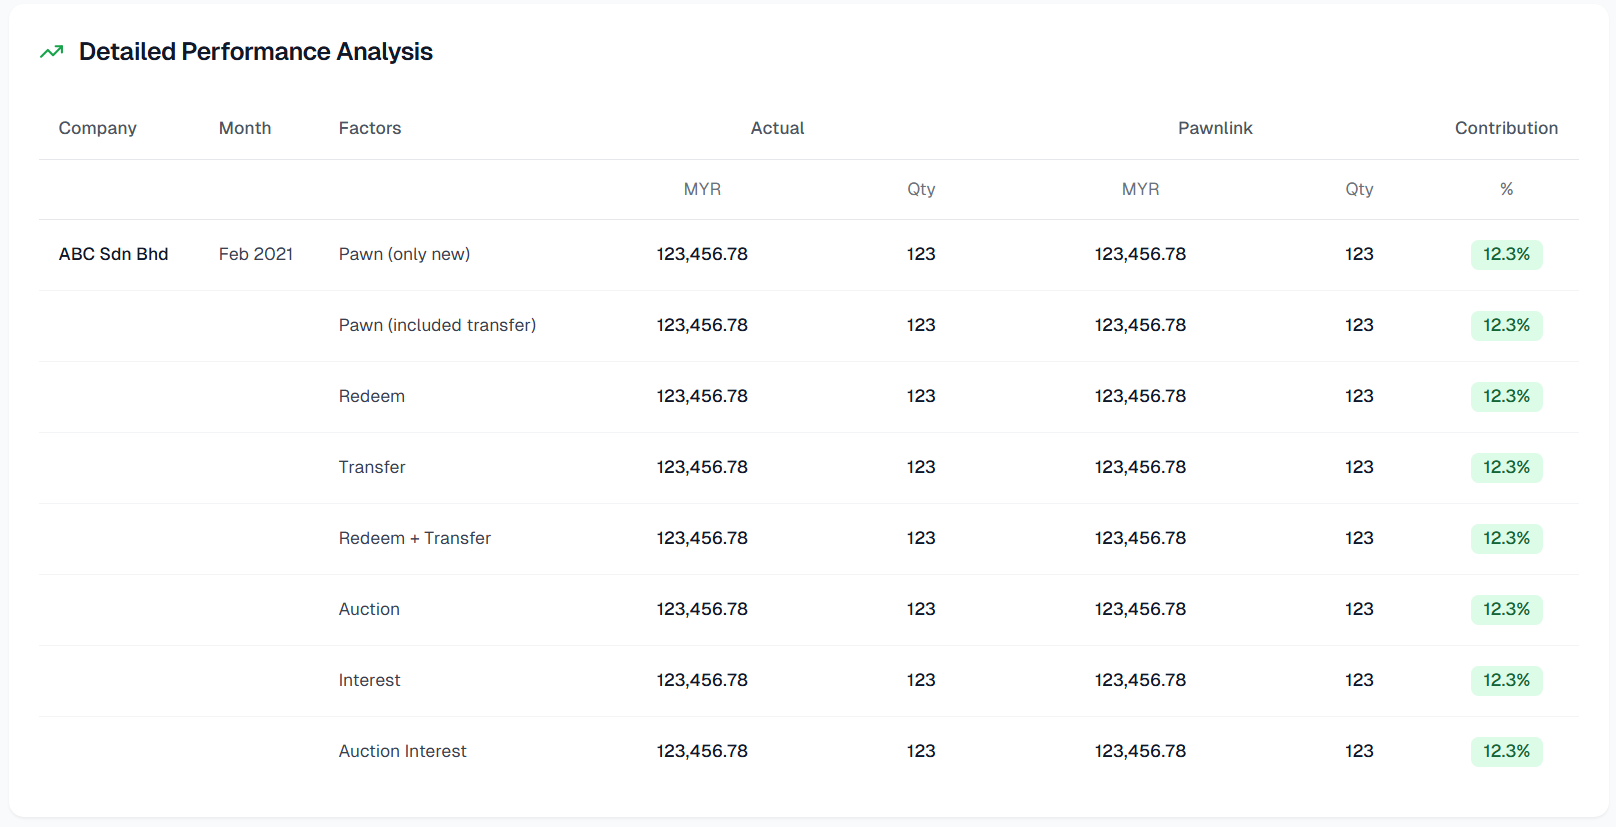The height and width of the screenshot is (827, 1616).
Task: Click the 12.3% badge in the Auction row
Action: [1506, 609]
